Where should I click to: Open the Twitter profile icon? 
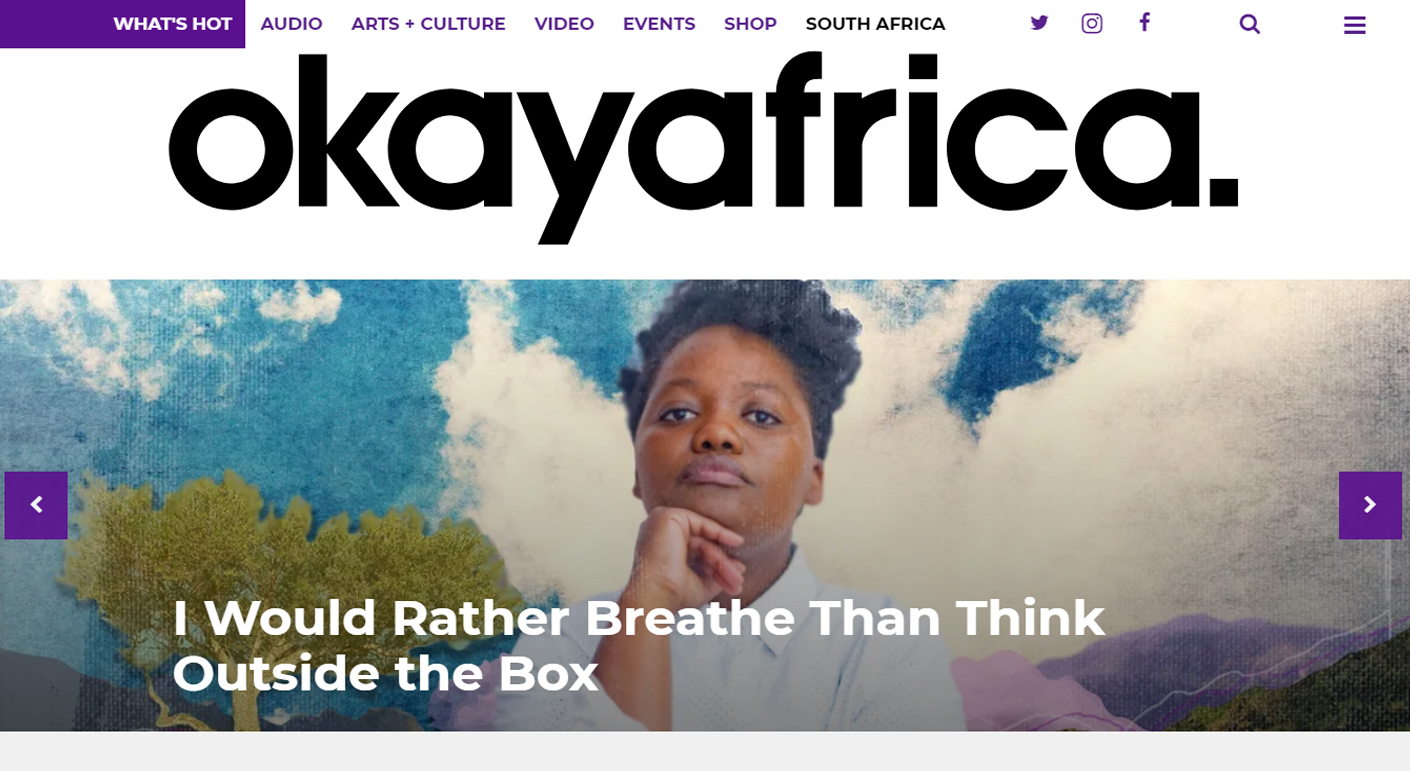pos(1039,23)
